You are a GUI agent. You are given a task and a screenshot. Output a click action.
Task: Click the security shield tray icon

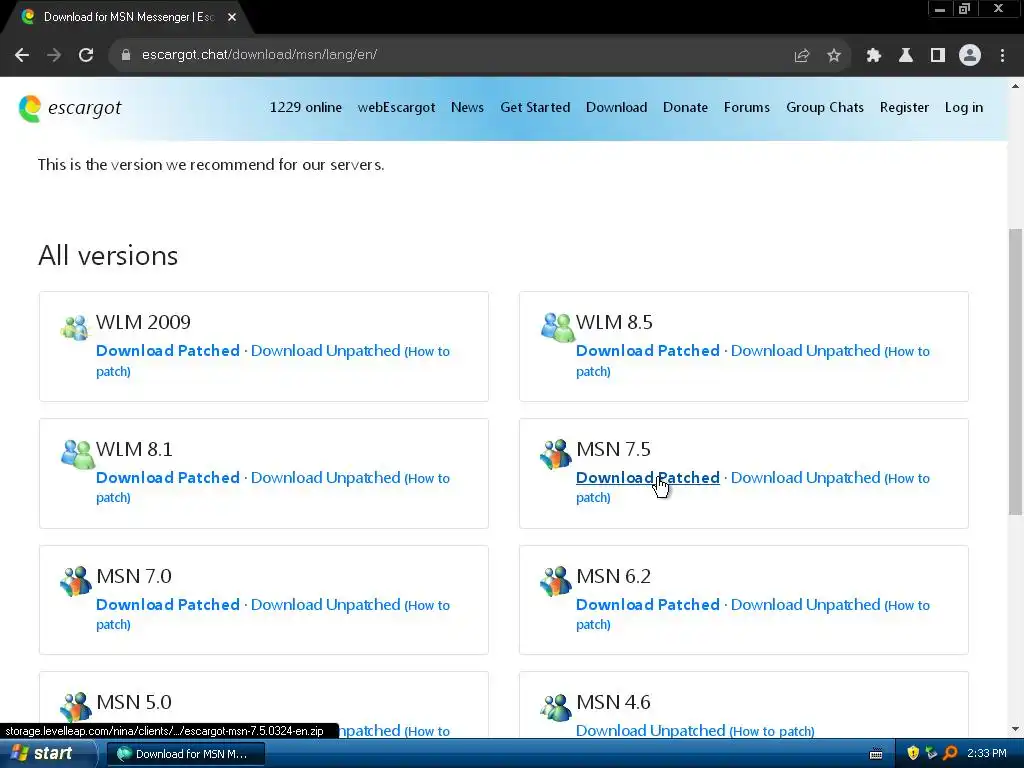[913, 753]
